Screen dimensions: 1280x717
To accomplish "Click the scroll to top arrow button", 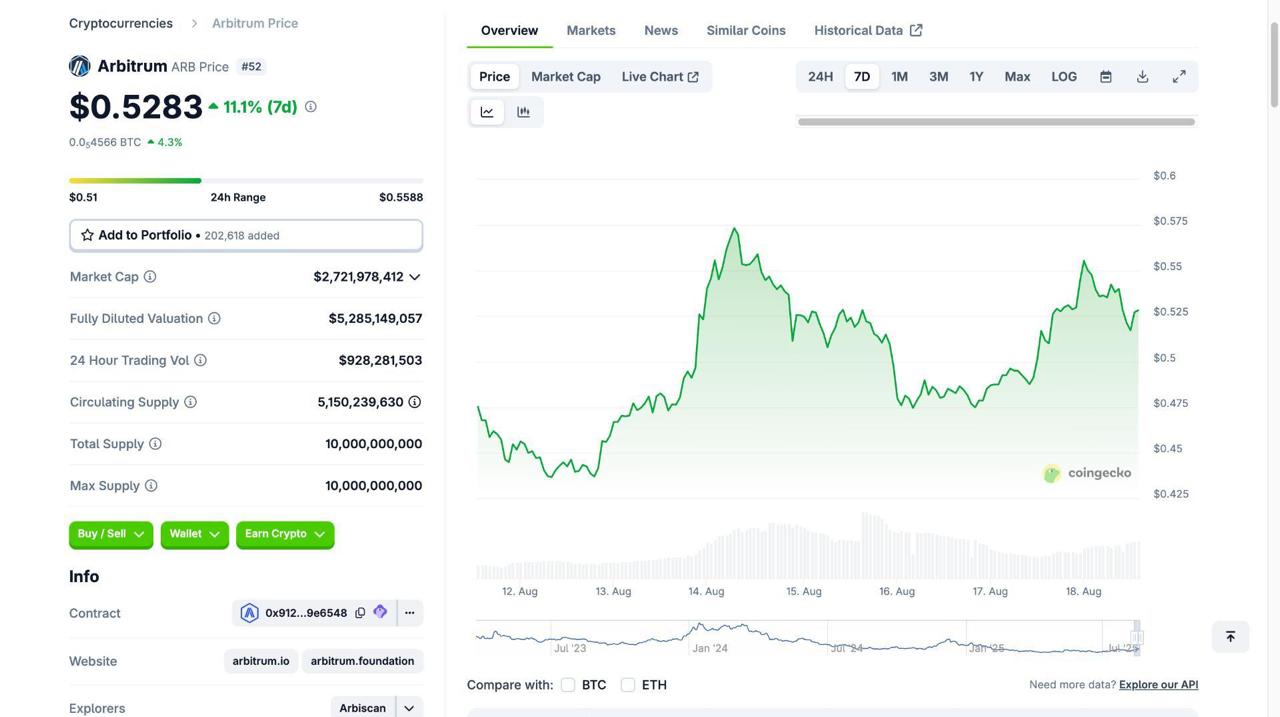I will (x=1230, y=637).
